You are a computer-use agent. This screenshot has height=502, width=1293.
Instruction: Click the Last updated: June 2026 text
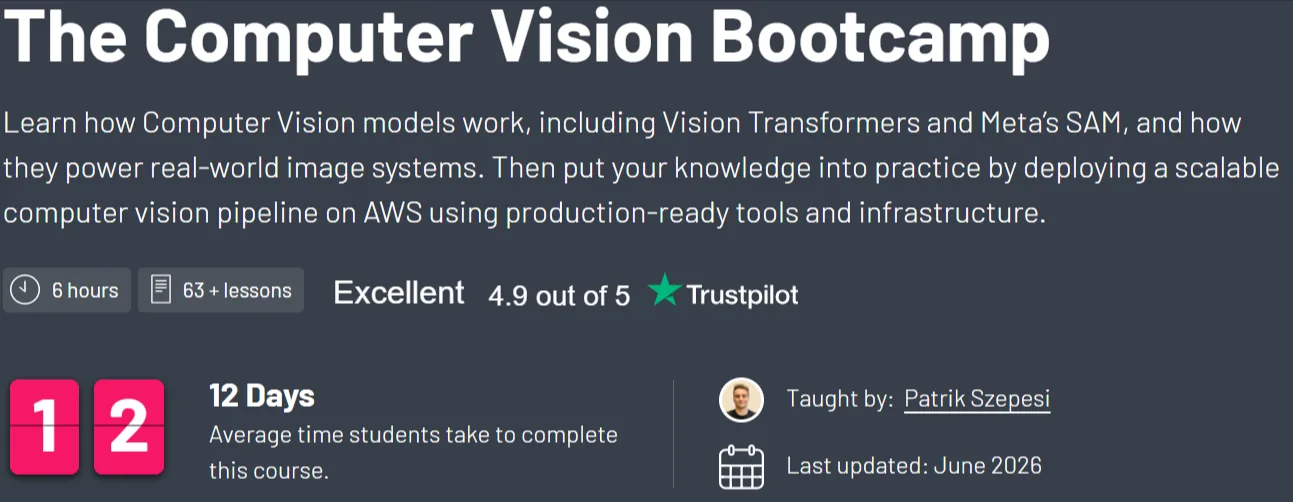(x=914, y=465)
